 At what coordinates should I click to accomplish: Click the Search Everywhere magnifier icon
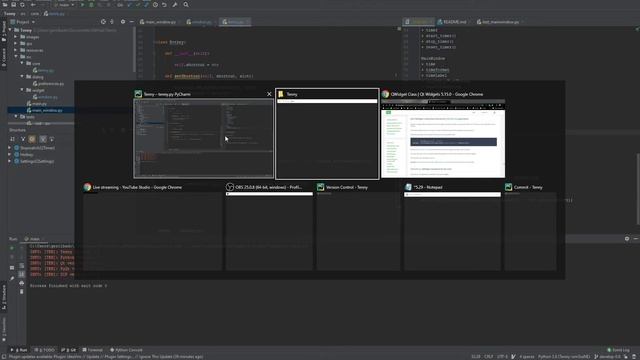186,4
